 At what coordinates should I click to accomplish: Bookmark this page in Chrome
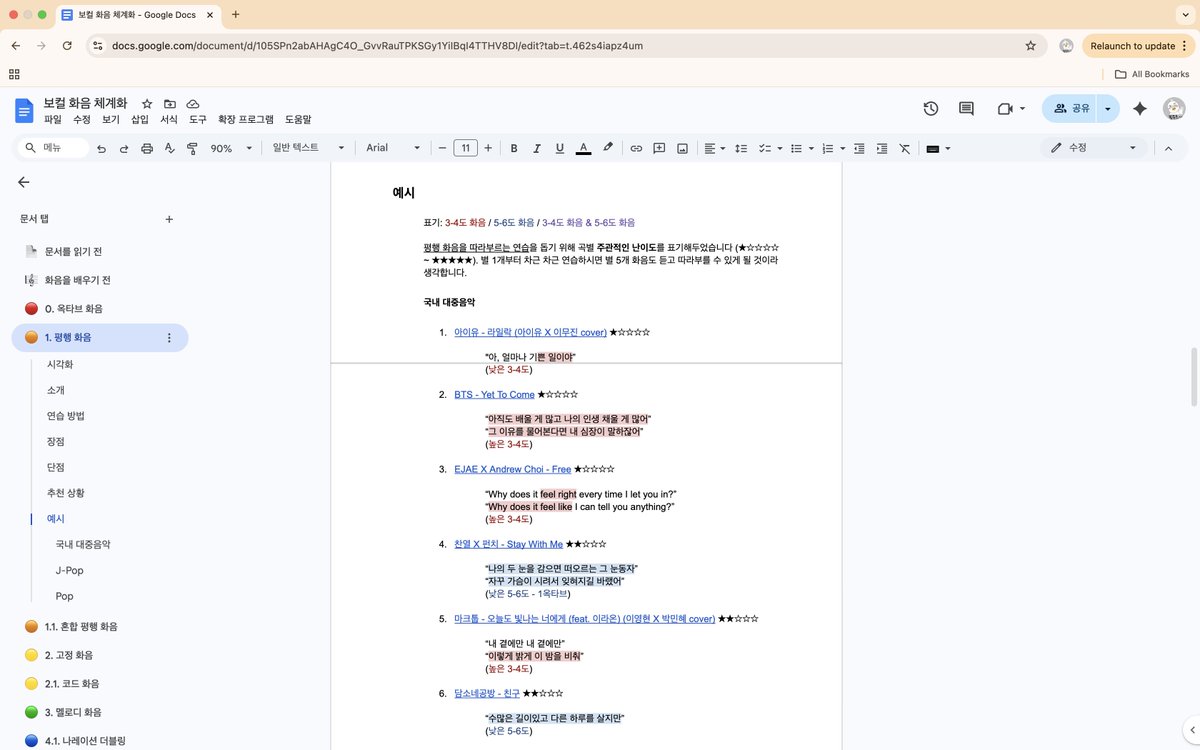click(1030, 46)
